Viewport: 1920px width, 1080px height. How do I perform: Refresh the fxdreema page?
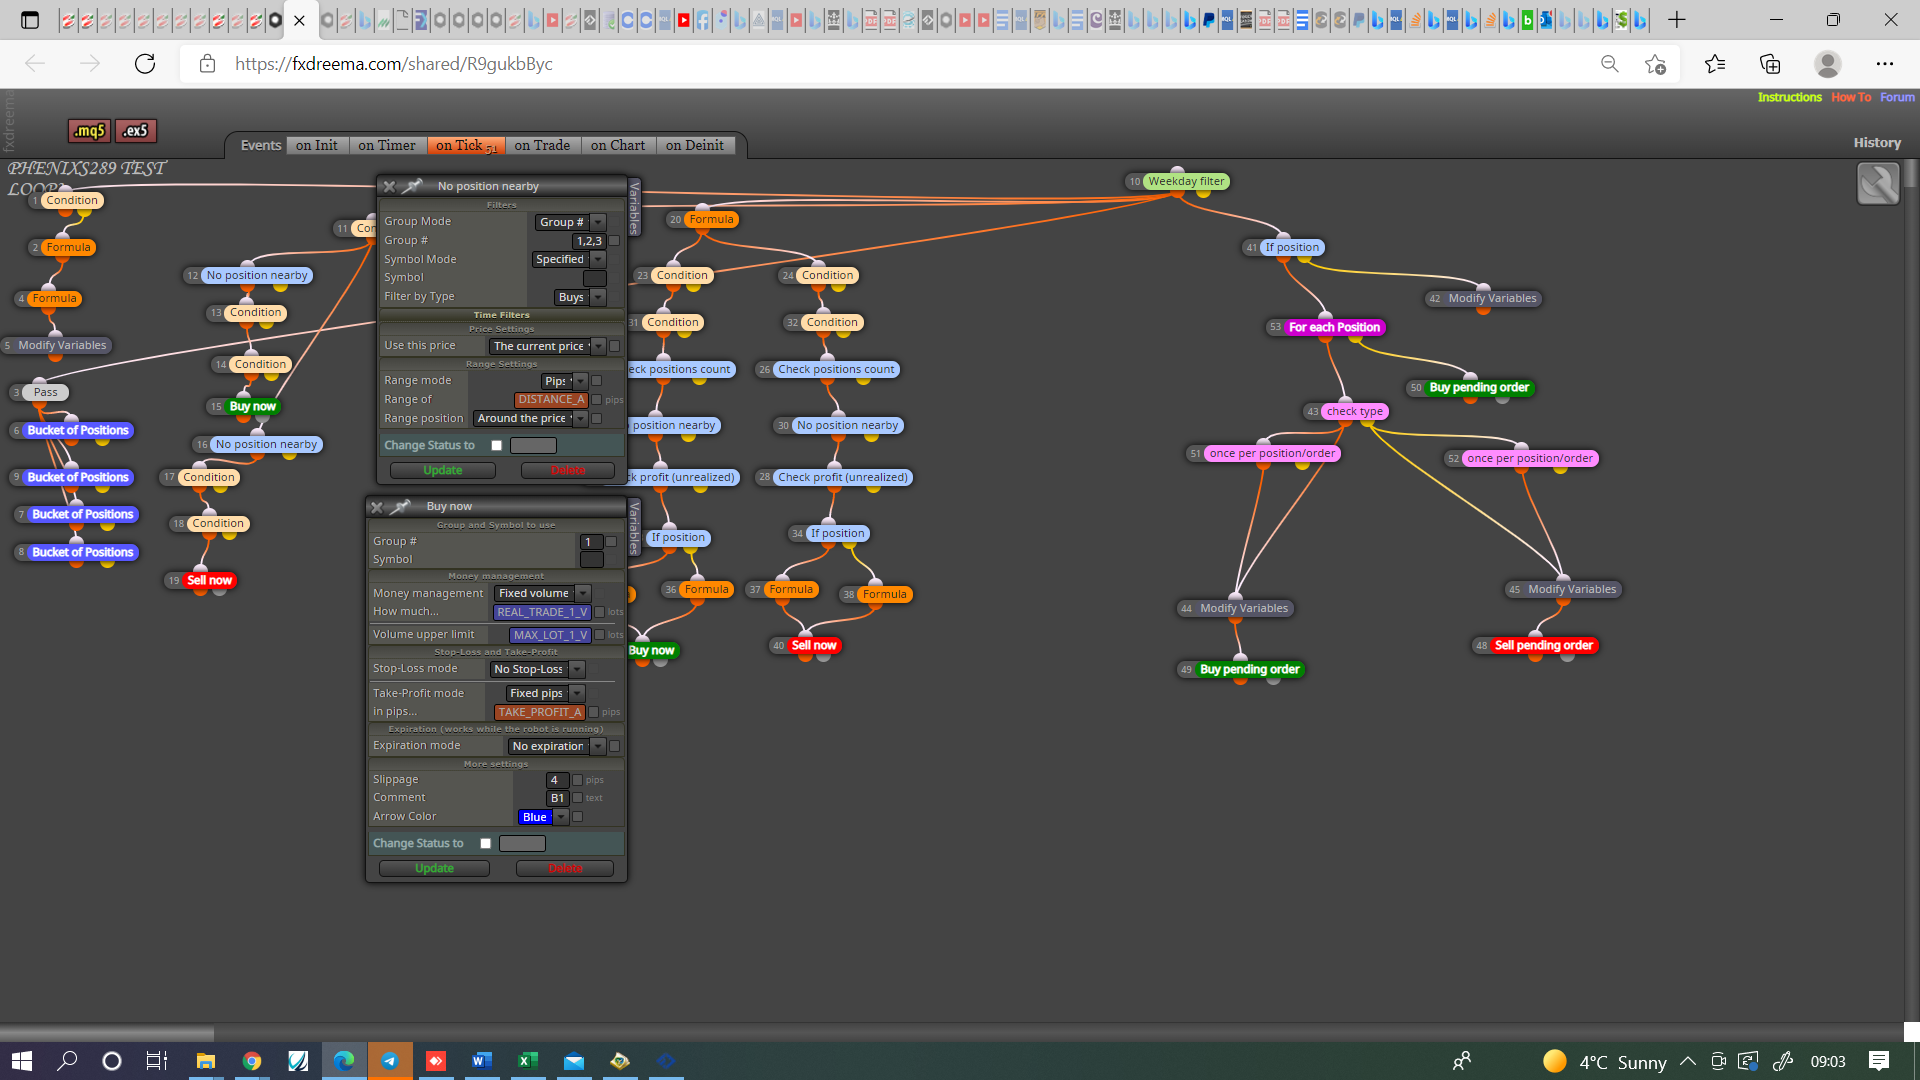click(145, 64)
